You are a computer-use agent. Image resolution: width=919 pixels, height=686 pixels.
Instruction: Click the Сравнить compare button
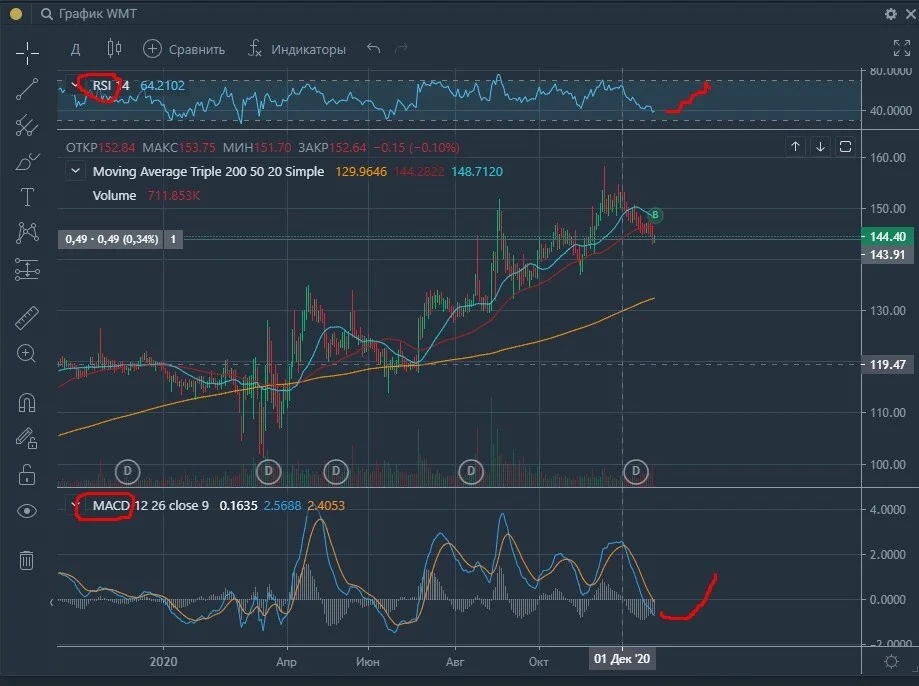184,49
